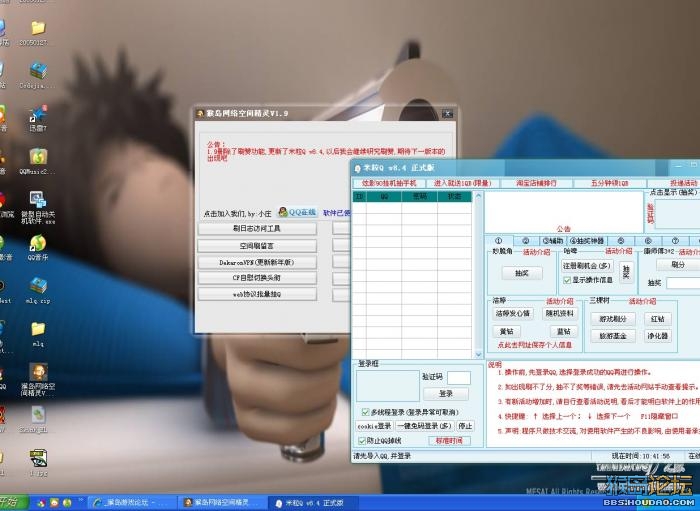Toggle 显示操作信息 checkbox
The height and width of the screenshot is (511, 700).
[567, 280]
